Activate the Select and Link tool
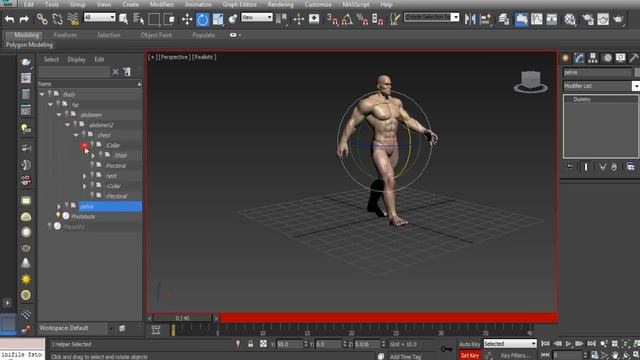This screenshot has width=640, height=360. [x=42, y=19]
